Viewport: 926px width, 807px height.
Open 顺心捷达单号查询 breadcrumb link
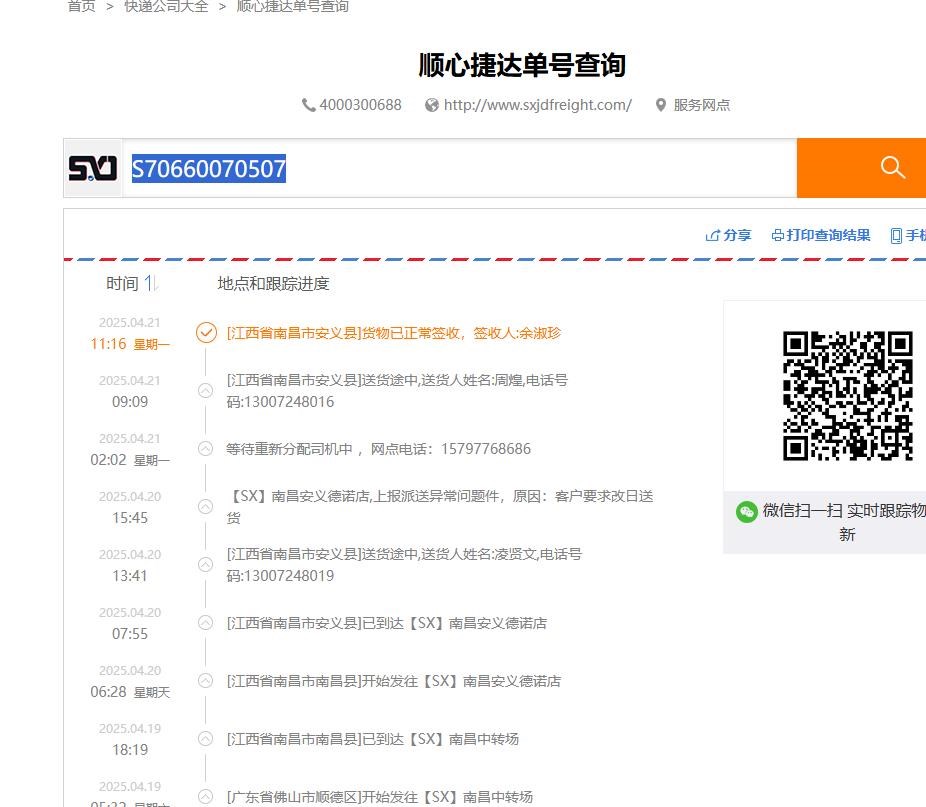pos(293,6)
